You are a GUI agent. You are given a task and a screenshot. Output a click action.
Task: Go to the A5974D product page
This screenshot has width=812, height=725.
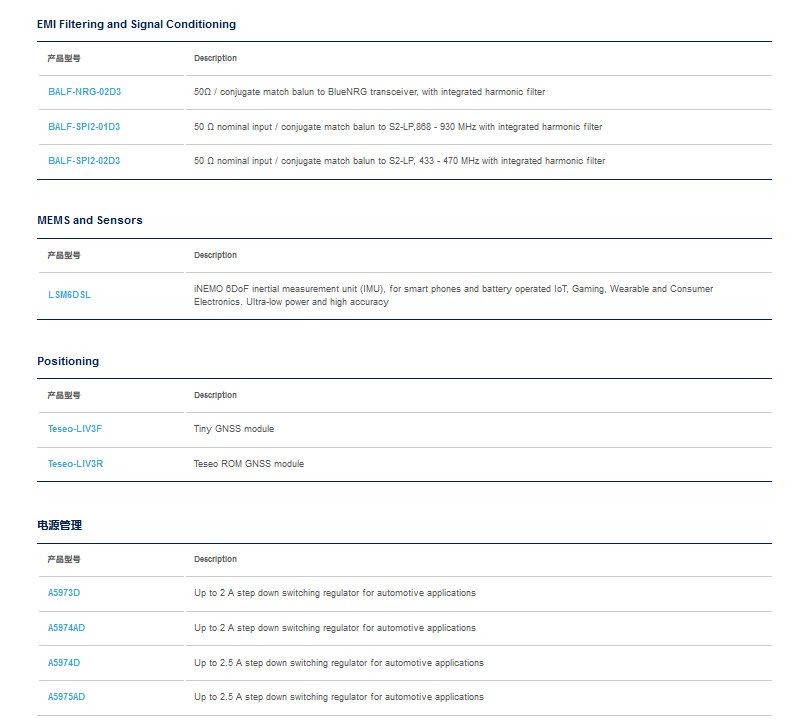(x=64, y=663)
